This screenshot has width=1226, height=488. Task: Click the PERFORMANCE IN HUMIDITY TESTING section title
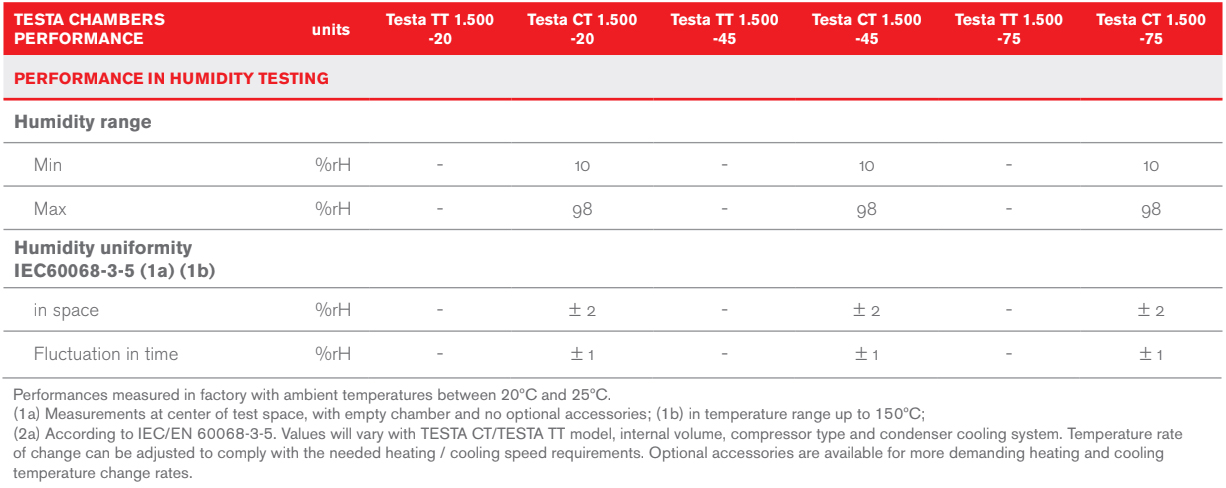tap(171, 78)
